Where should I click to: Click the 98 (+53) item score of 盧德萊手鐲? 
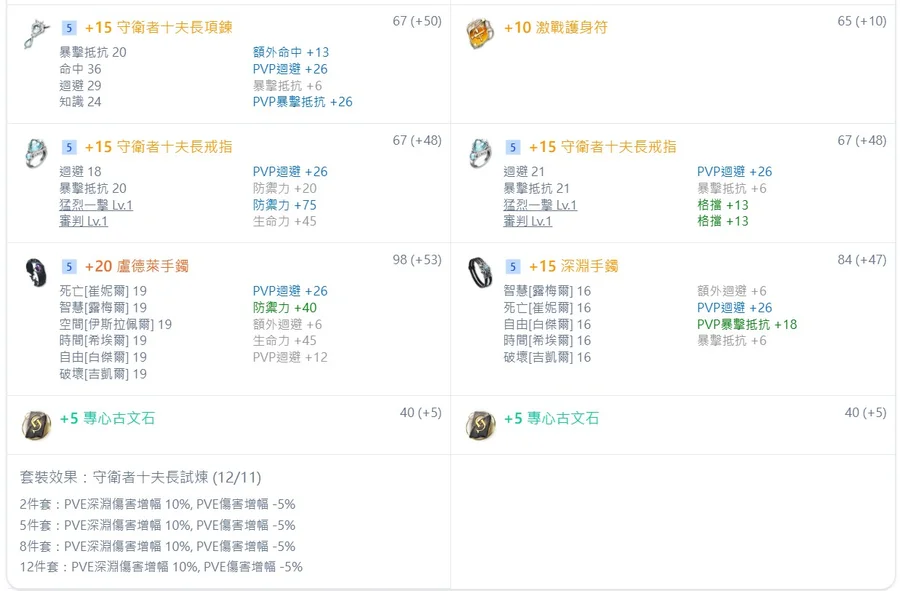(x=416, y=260)
